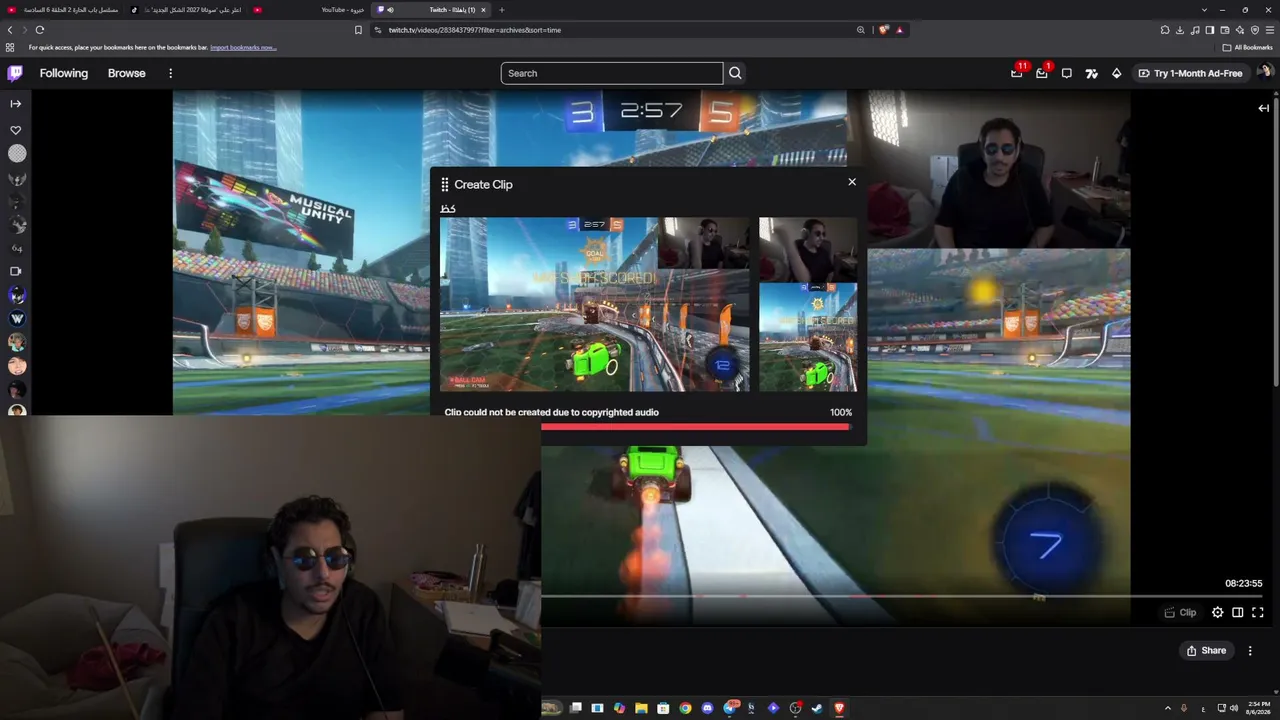Open the Brave Wallet icon
Viewport: 1280px width, 720px height.
[x=1225, y=30]
